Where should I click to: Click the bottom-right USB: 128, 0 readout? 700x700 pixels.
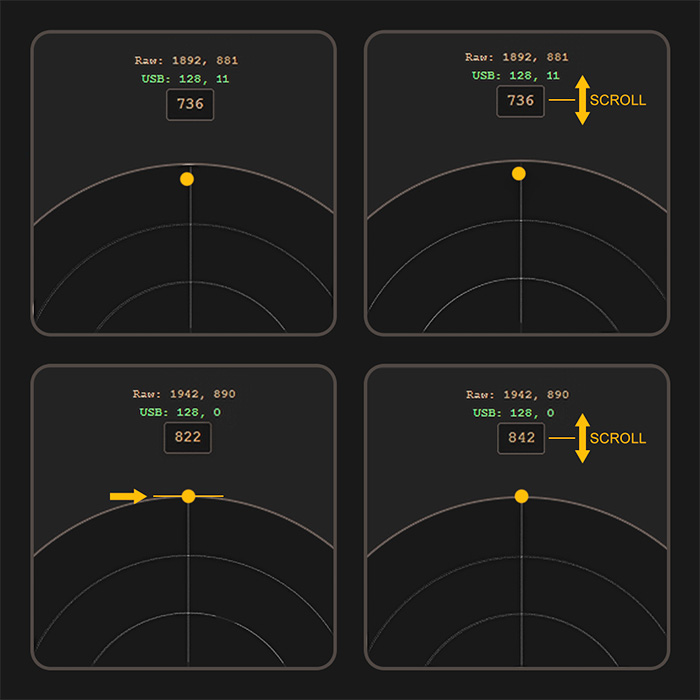(513, 413)
